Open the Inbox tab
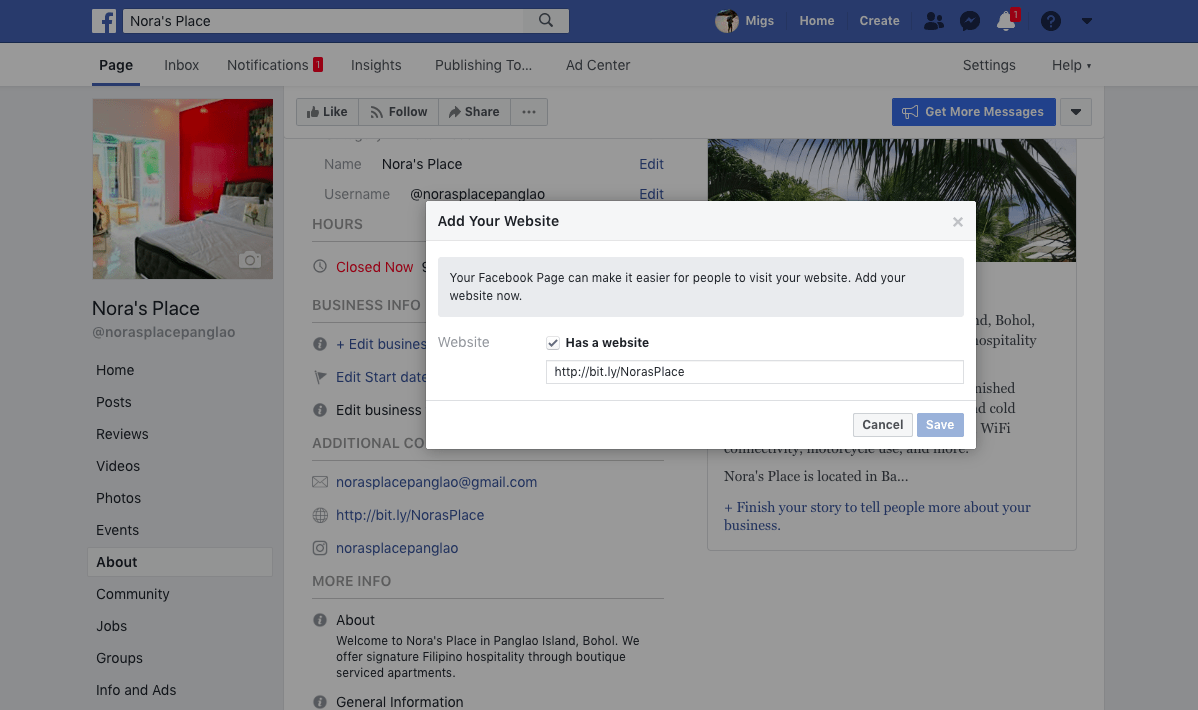The width and height of the screenshot is (1198, 710). click(x=181, y=64)
